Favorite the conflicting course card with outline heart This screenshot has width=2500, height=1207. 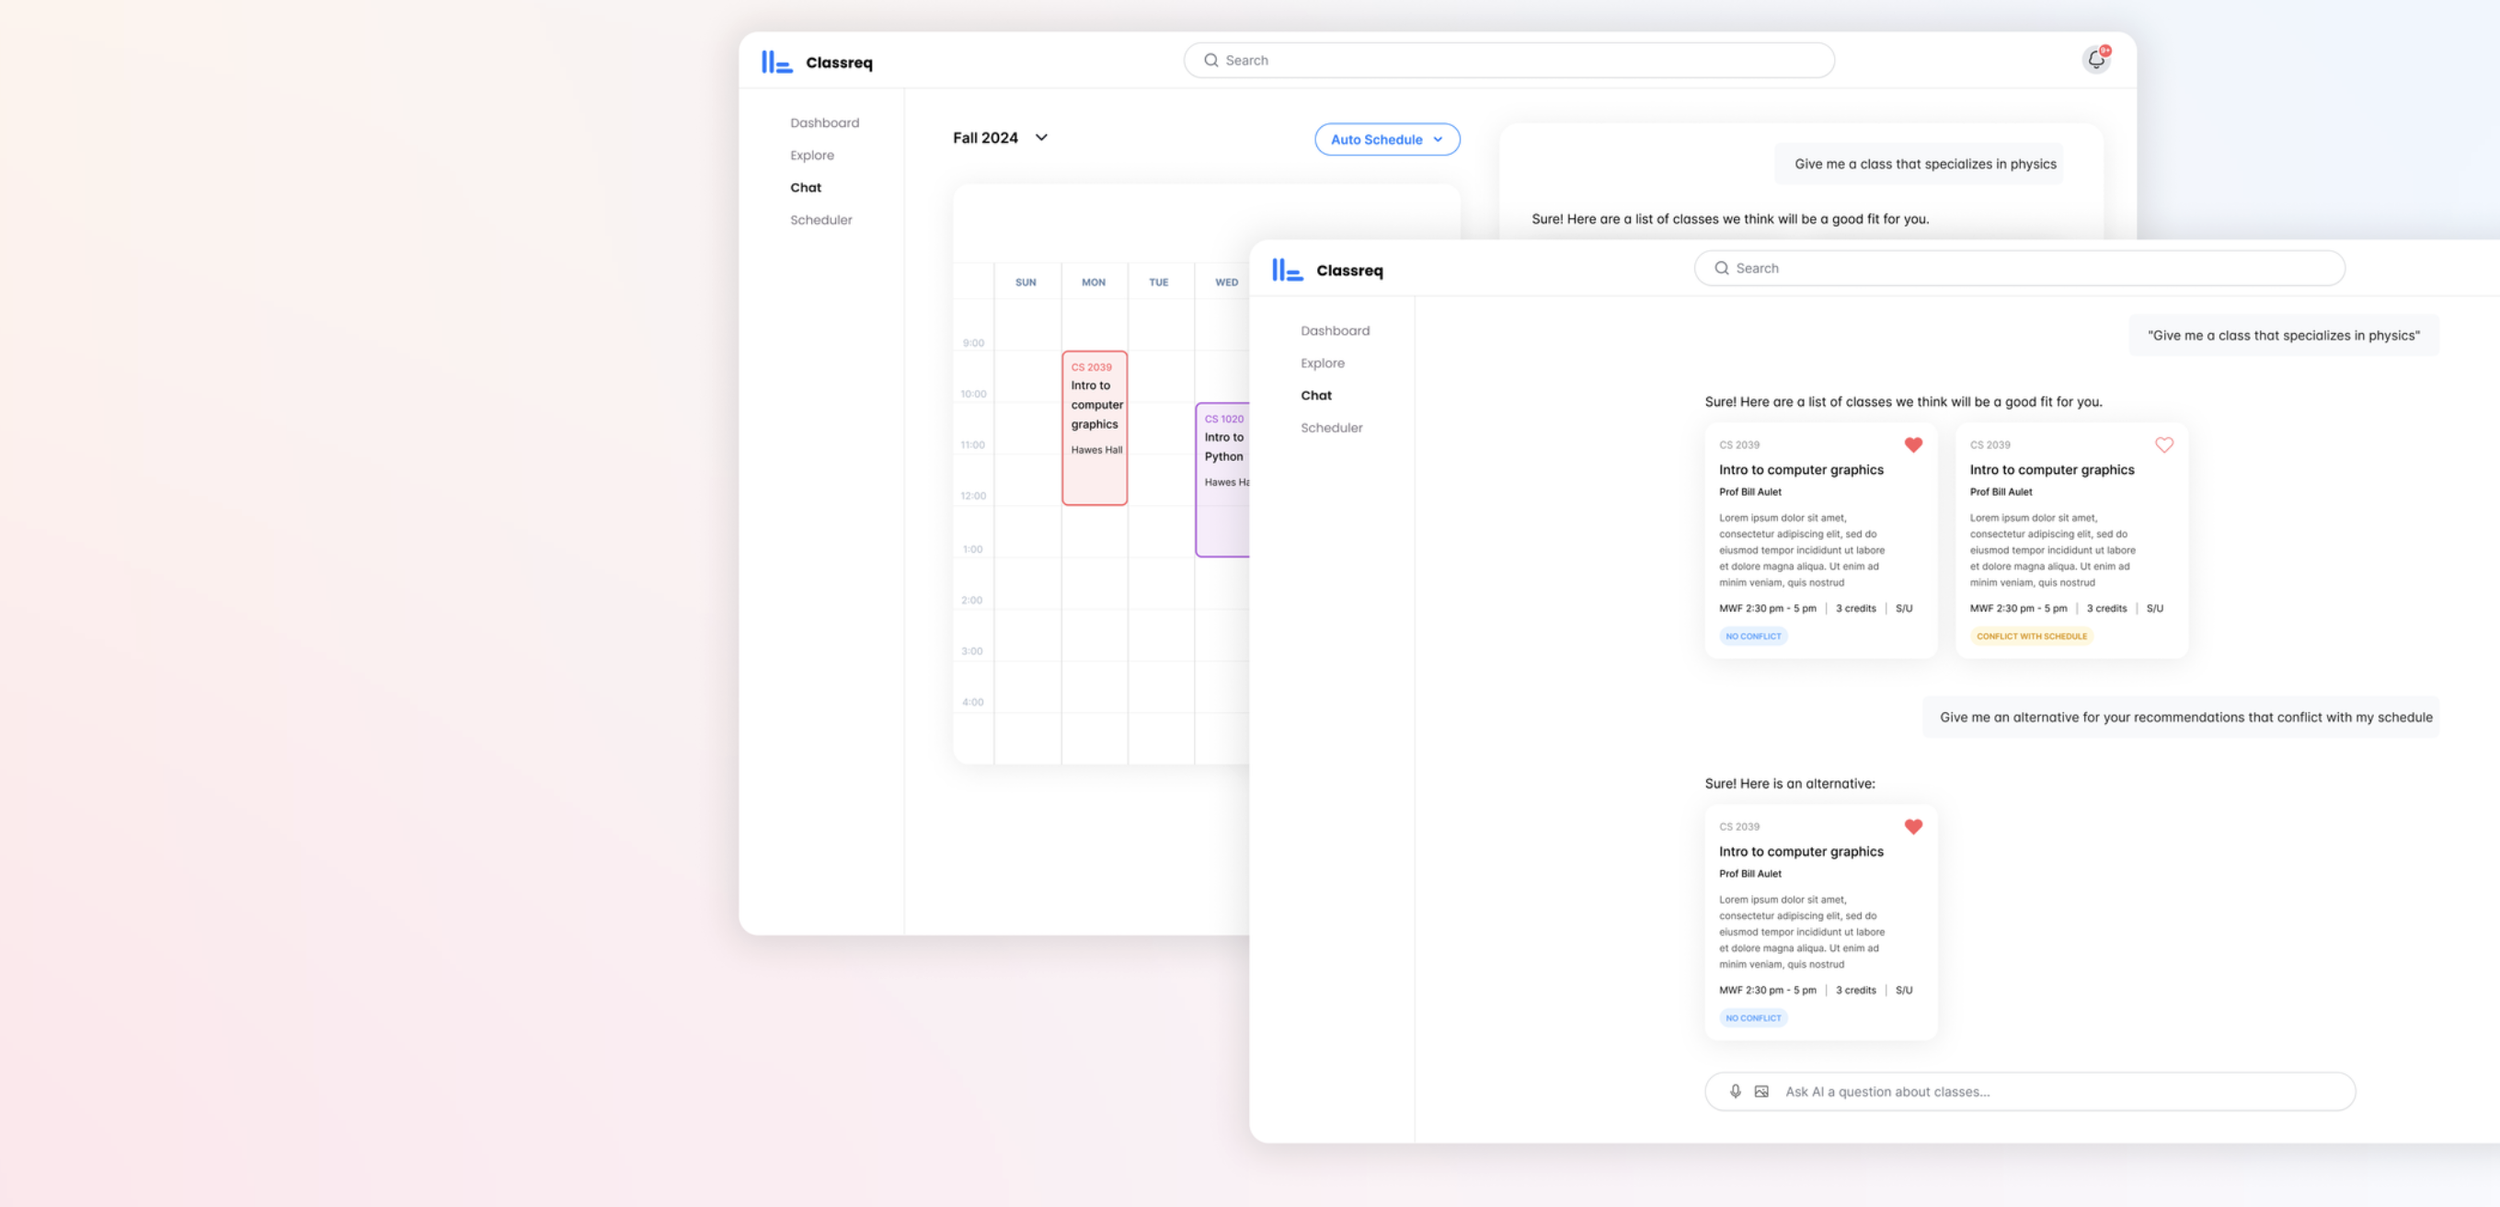[x=2164, y=445]
